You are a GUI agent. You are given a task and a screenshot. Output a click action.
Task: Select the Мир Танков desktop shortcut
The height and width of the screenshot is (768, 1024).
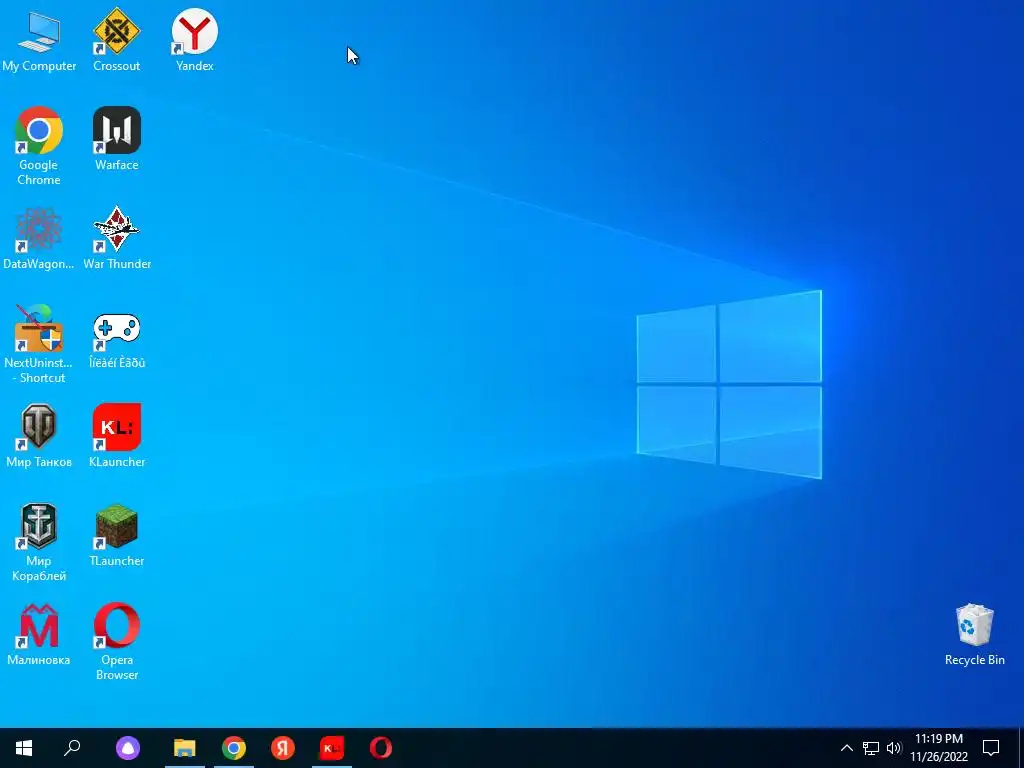click(39, 436)
